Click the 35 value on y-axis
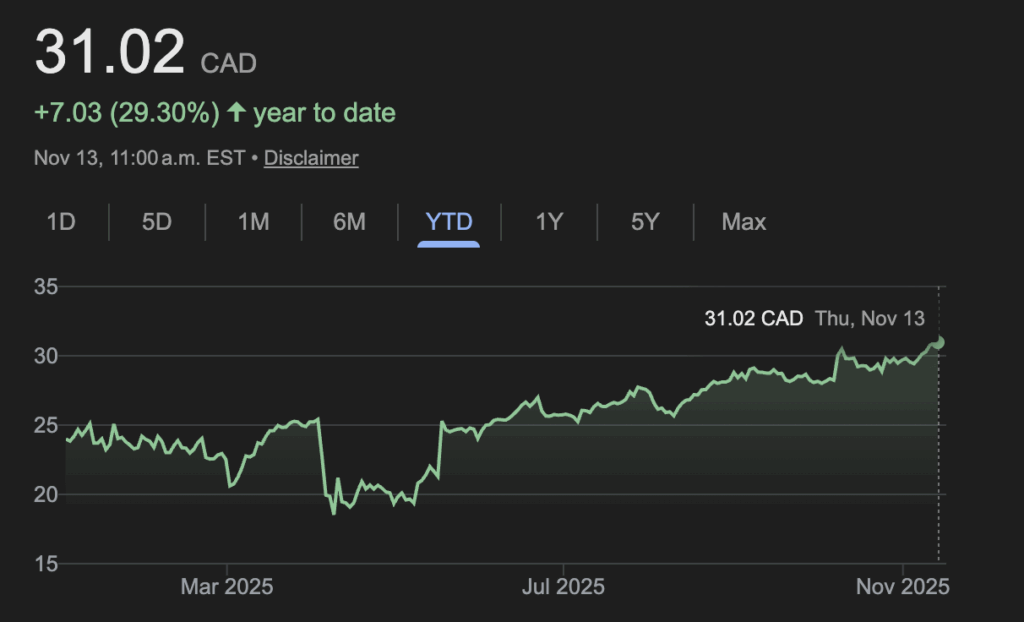 [47, 287]
